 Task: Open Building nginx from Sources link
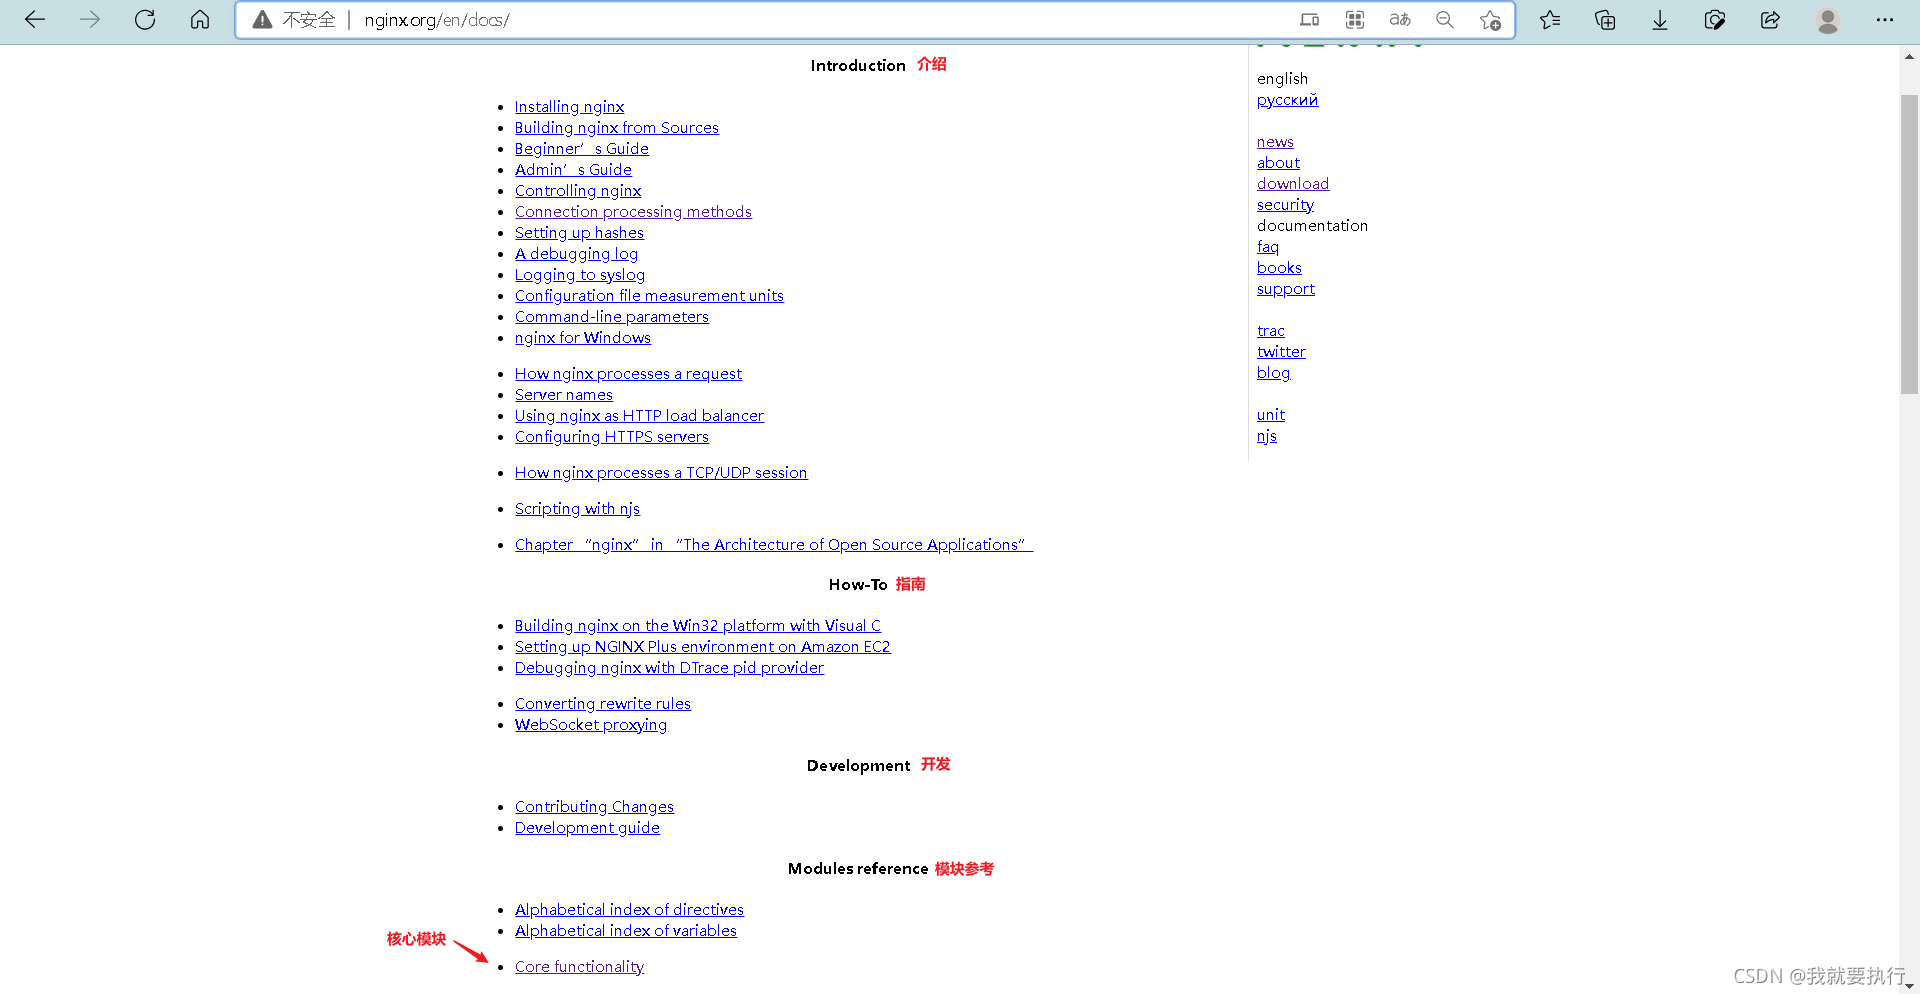pos(617,128)
